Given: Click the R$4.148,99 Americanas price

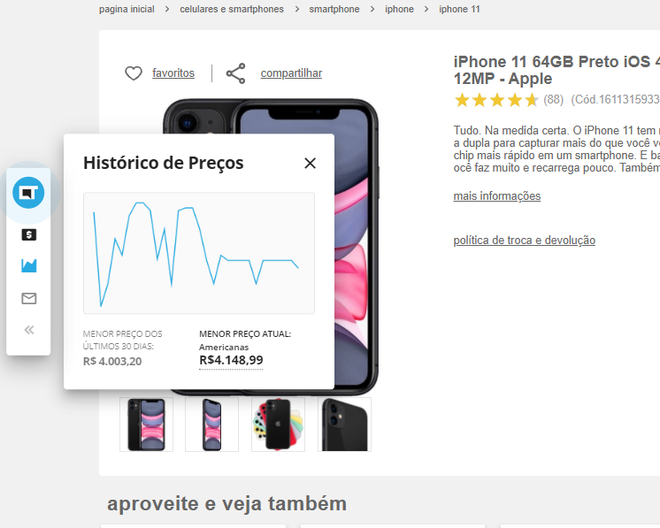Looking at the screenshot, I should click(231, 360).
